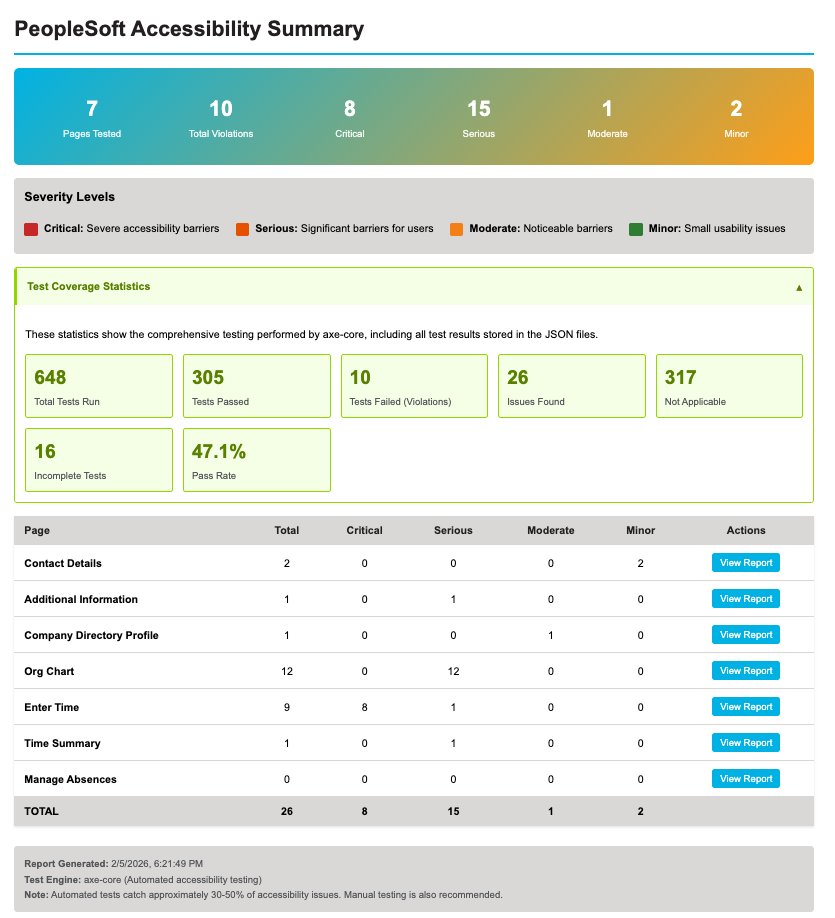Open the Enter Time report
835x918 pixels.
click(745, 706)
